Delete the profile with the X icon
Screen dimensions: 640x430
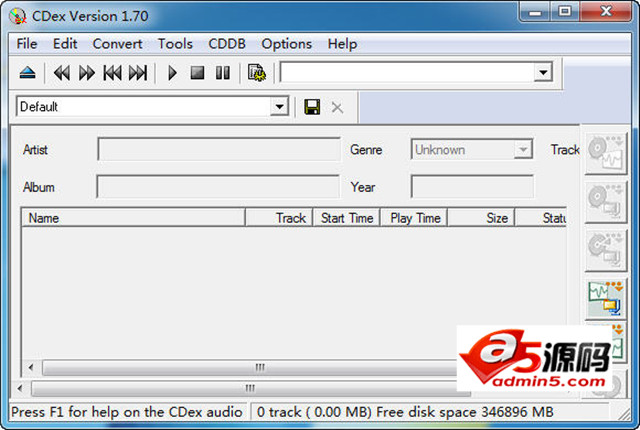coord(337,108)
